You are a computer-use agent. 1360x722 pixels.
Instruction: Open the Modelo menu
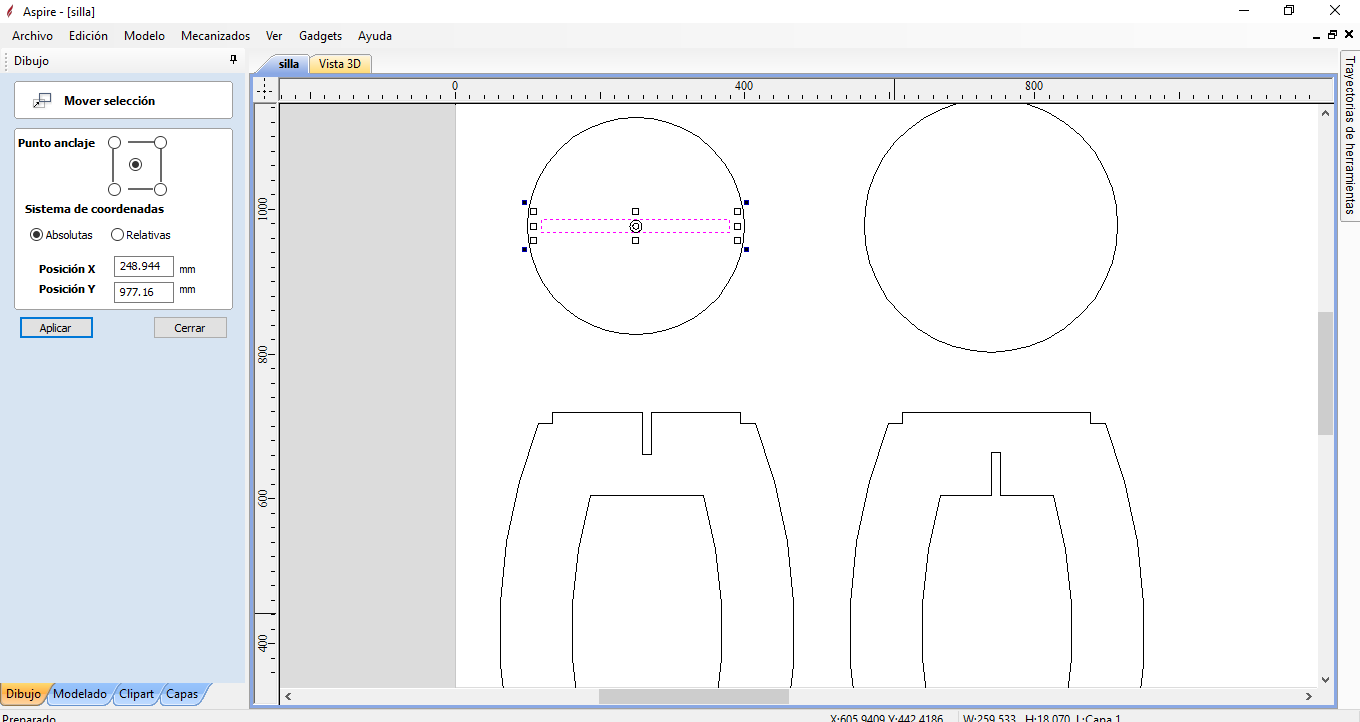pyautogui.click(x=144, y=36)
